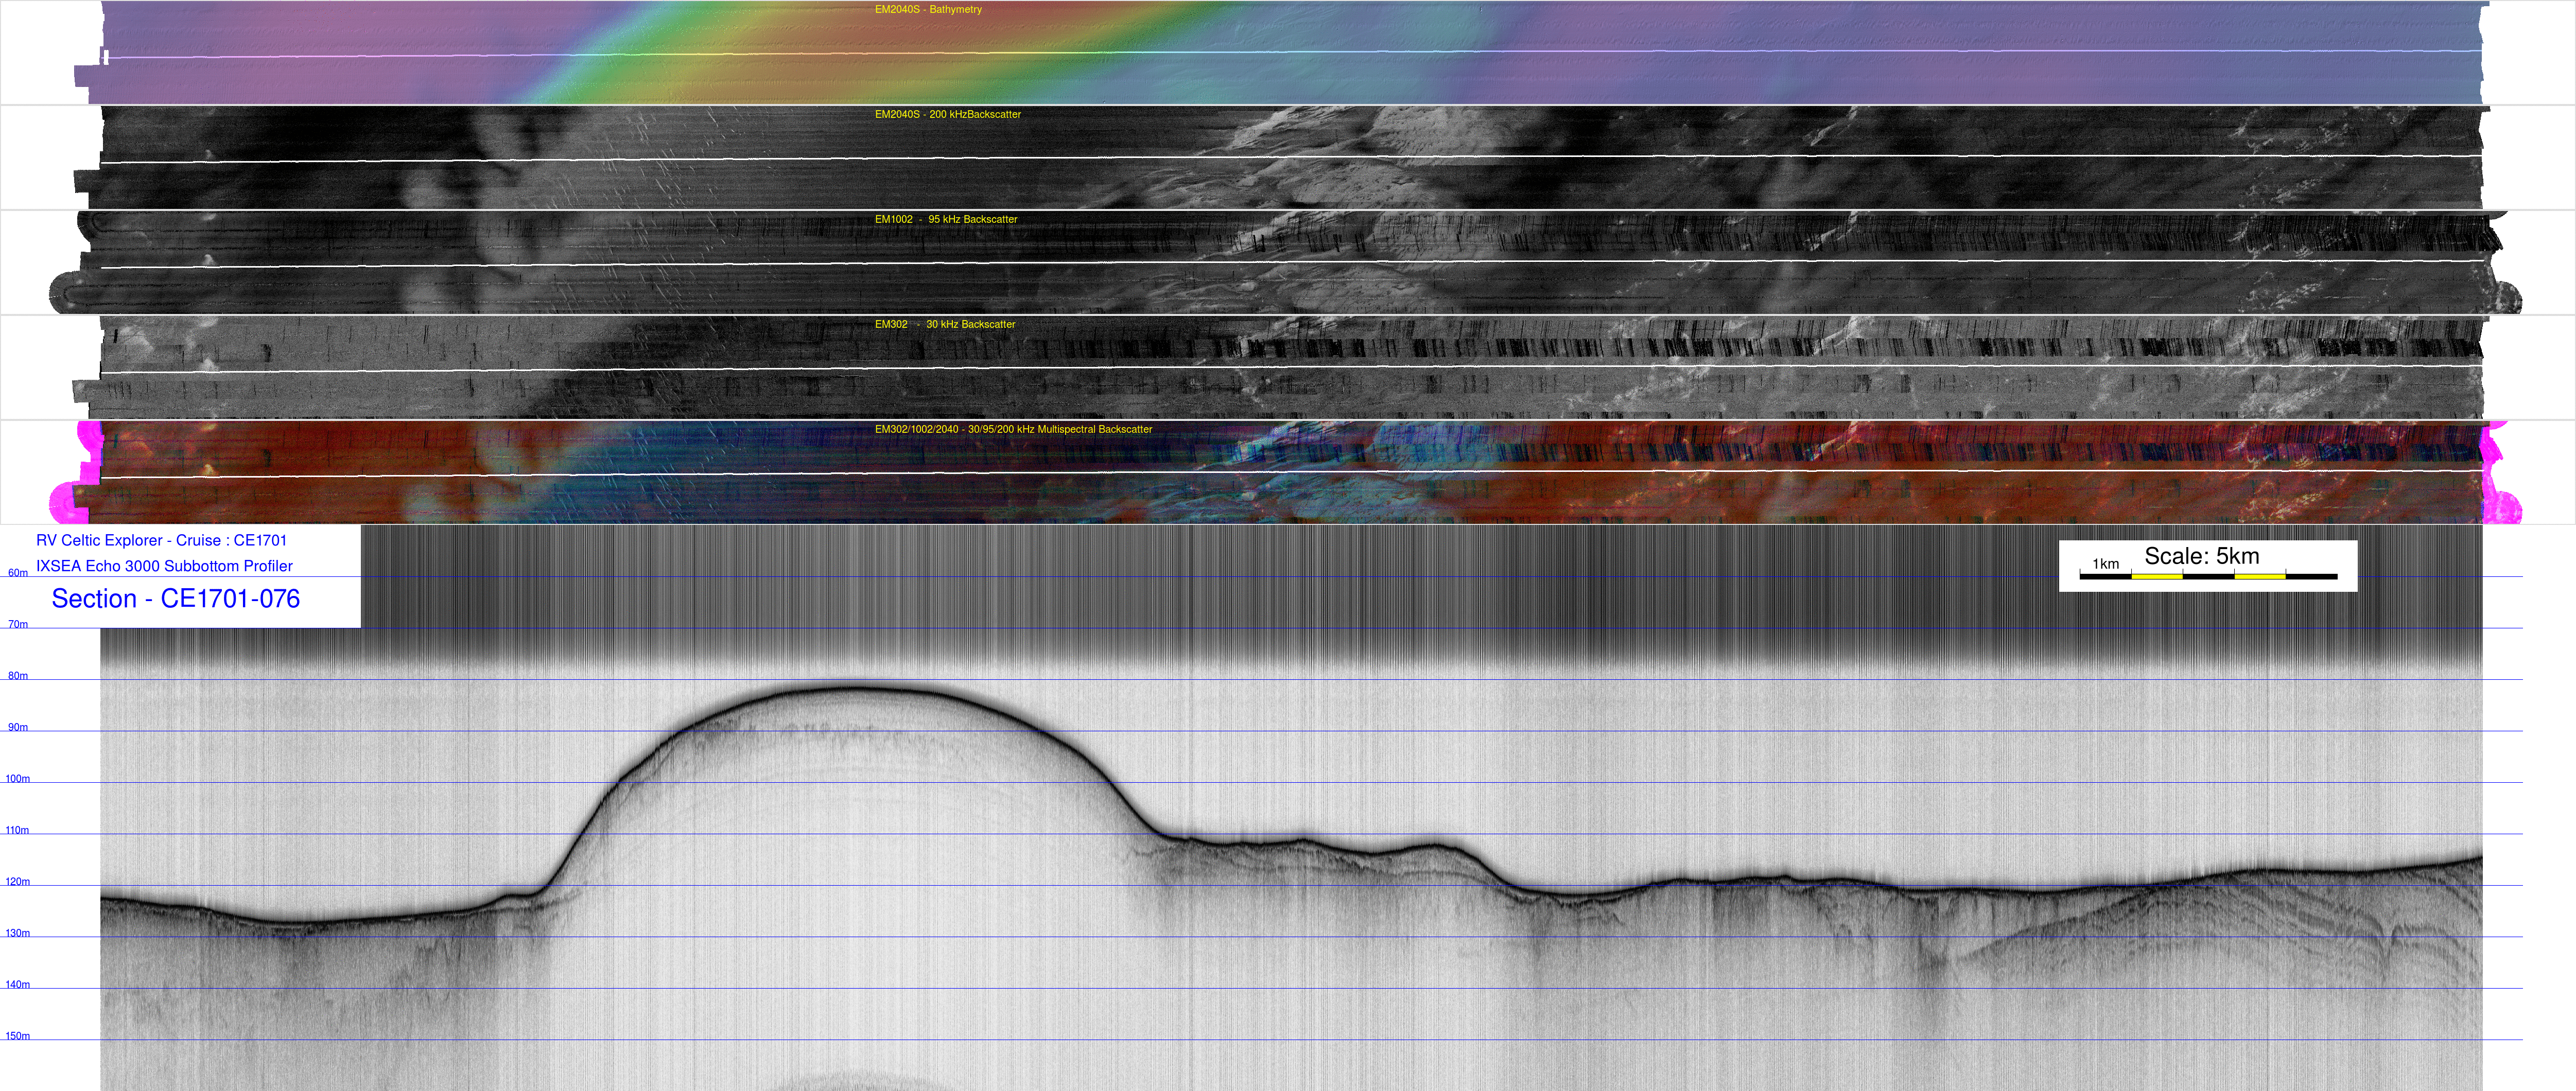This screenshot has width=2576, height=1091.
Task: Click first yellow segment of scale bar
Action: tap(2156, 577)
